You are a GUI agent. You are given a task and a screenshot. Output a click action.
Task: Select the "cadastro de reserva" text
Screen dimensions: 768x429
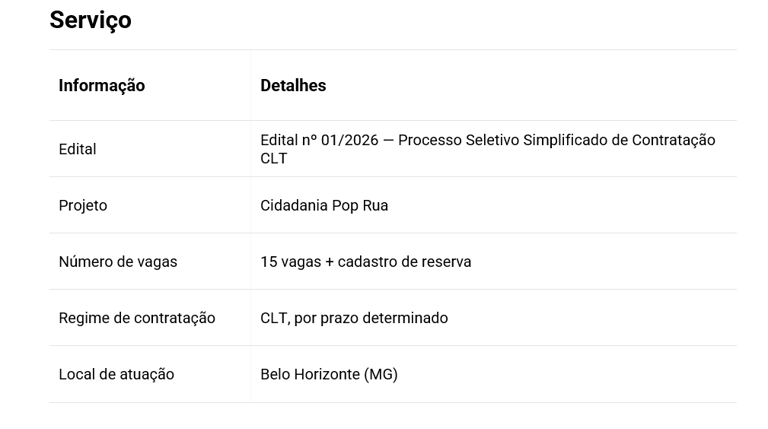point(404,262)
